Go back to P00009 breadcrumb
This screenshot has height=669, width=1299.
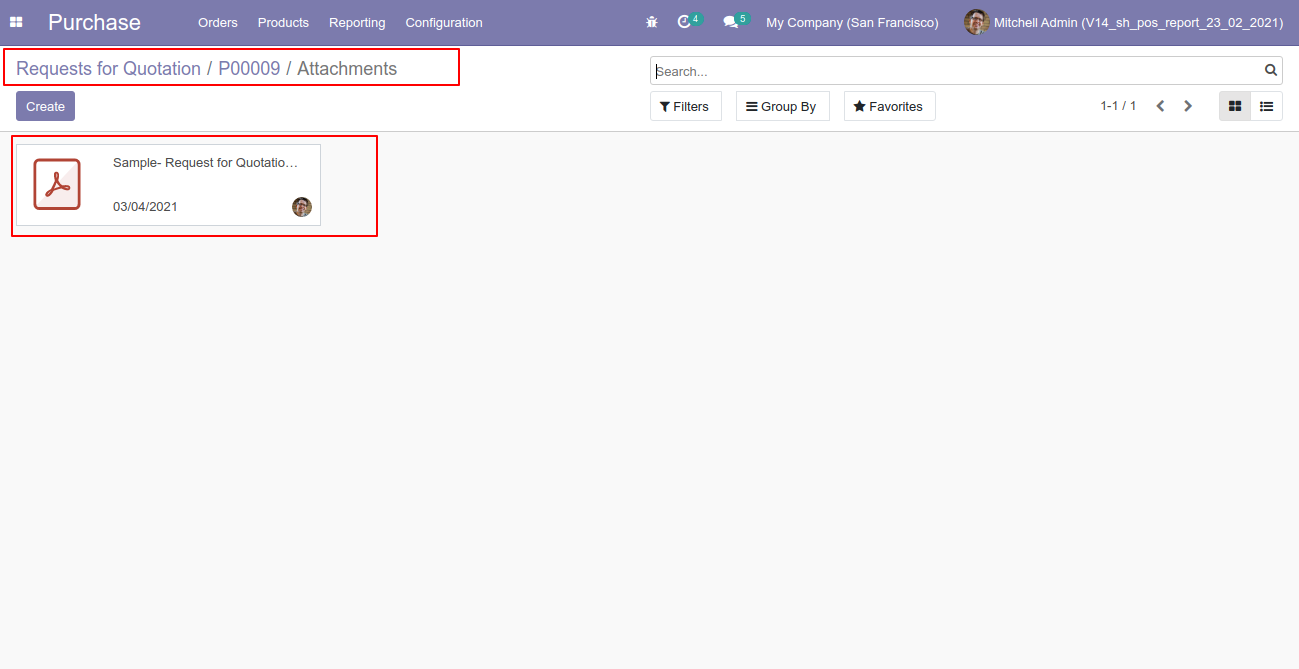(249, 69)
